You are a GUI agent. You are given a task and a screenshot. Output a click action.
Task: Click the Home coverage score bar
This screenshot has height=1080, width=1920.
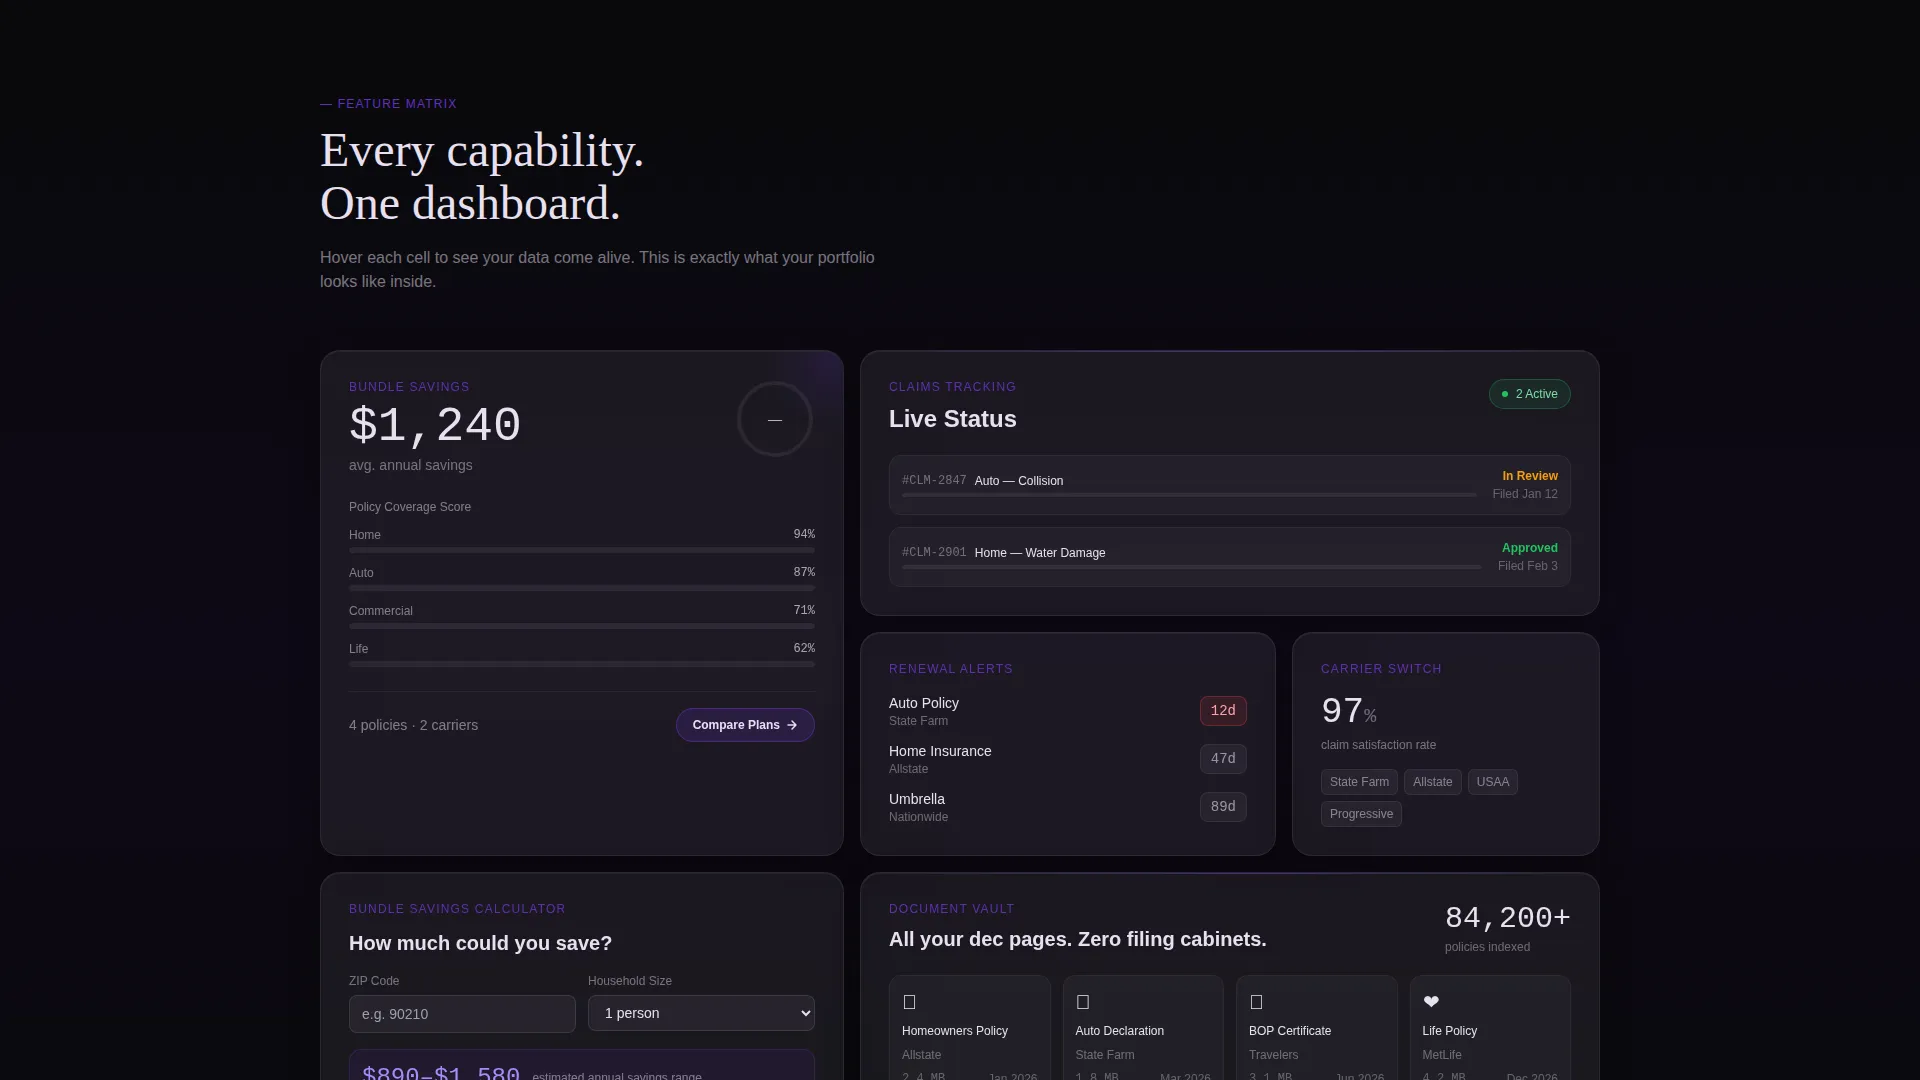pyautogui.click(x=582, y=550)
